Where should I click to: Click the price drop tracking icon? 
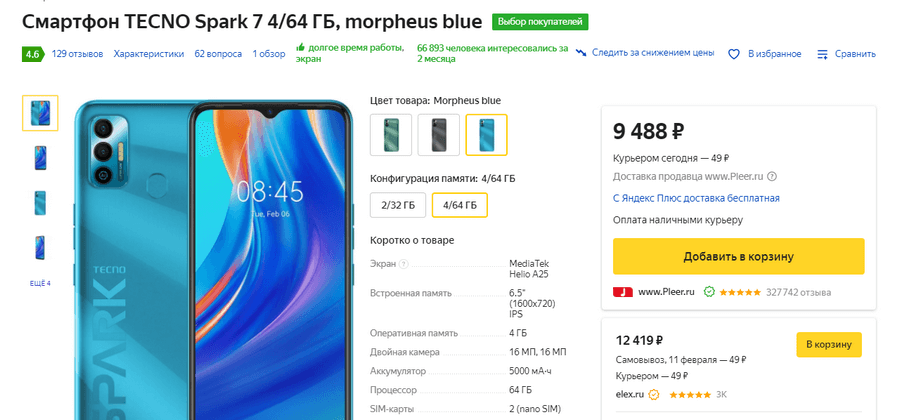[x=581, y=53]
